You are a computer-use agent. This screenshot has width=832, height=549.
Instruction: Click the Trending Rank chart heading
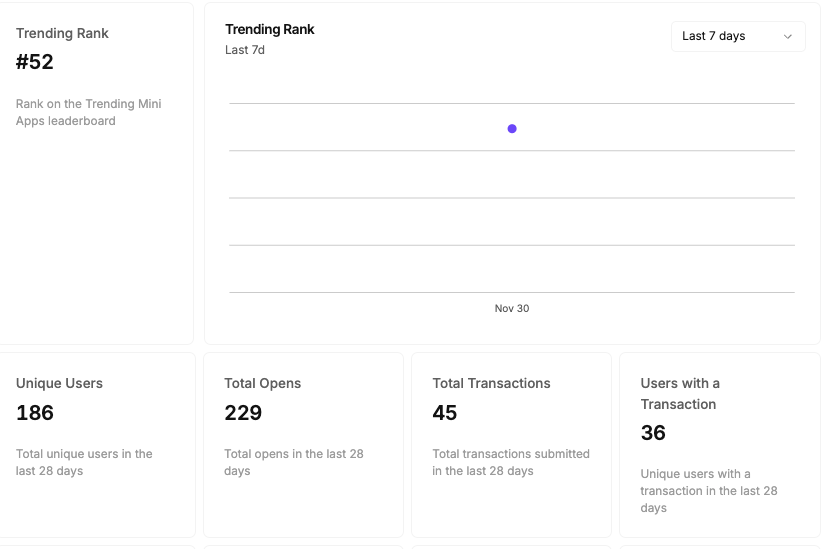[x=270, y=29]
